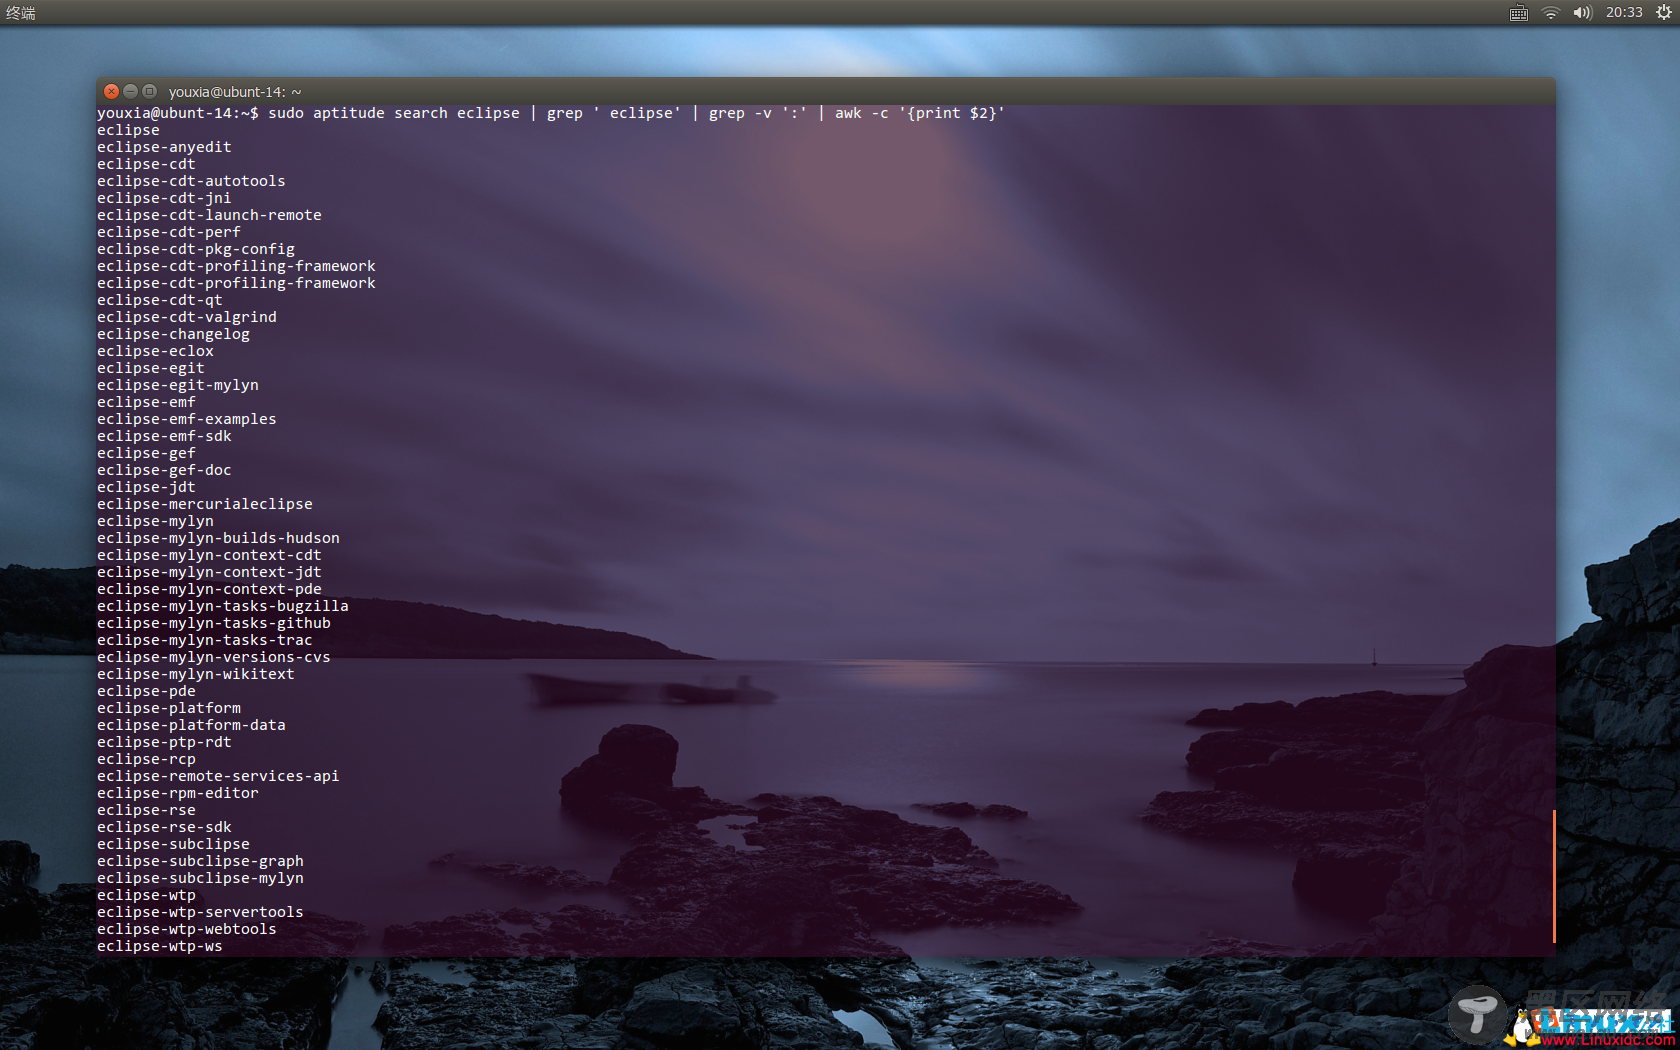Click the output line eclipse-remote-services-api
1680x1050 pixels.
click(218, 776)
